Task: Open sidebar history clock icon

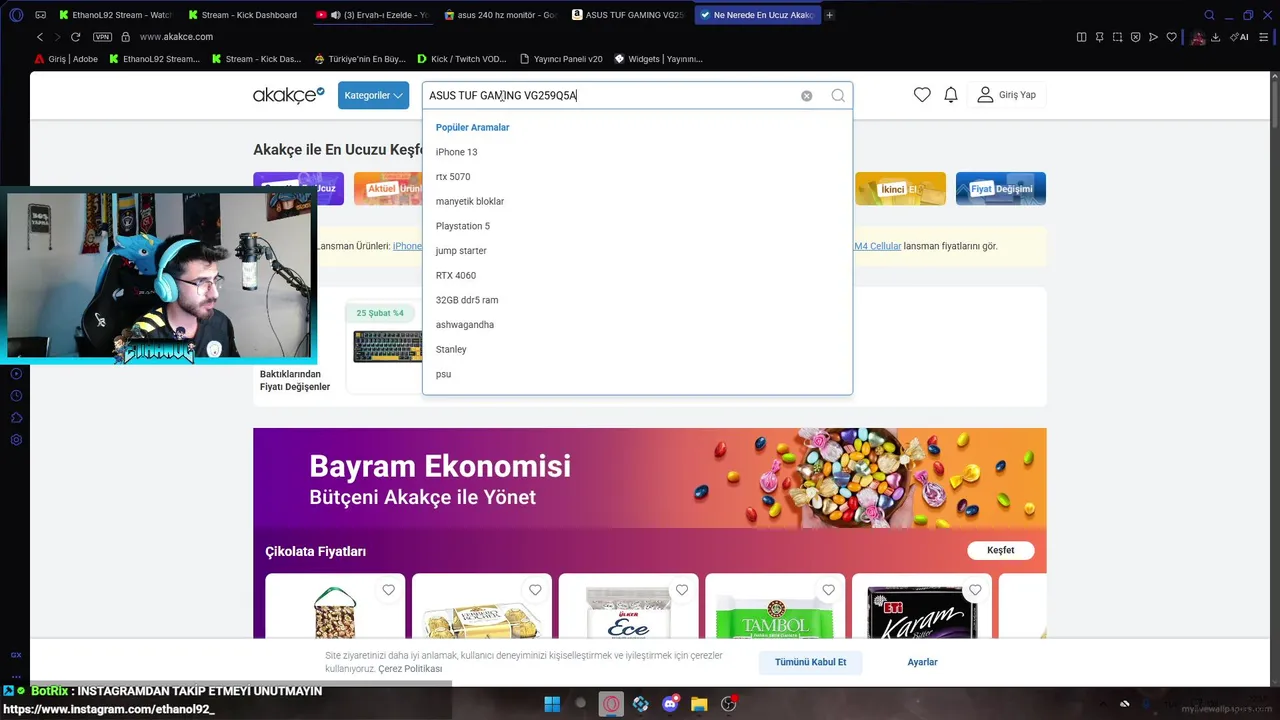Action: point(16,396)
